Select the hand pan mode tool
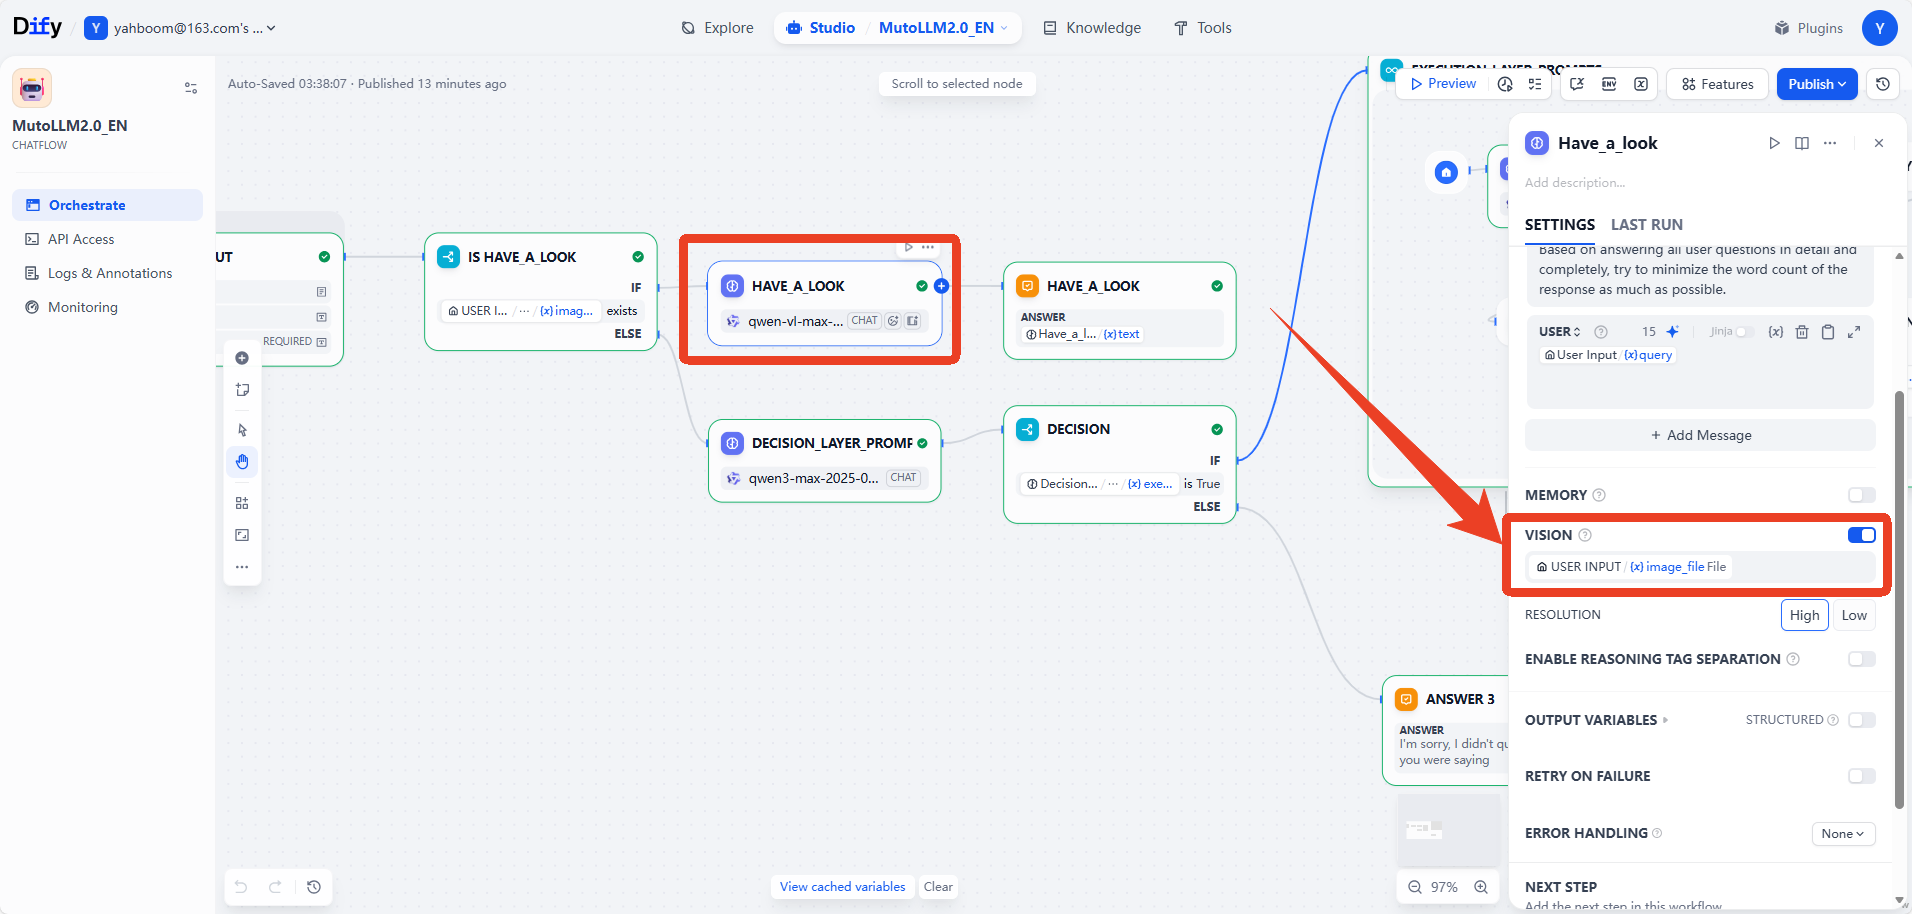The height and width of the screenshot is (914, 1912). (242, 461)
